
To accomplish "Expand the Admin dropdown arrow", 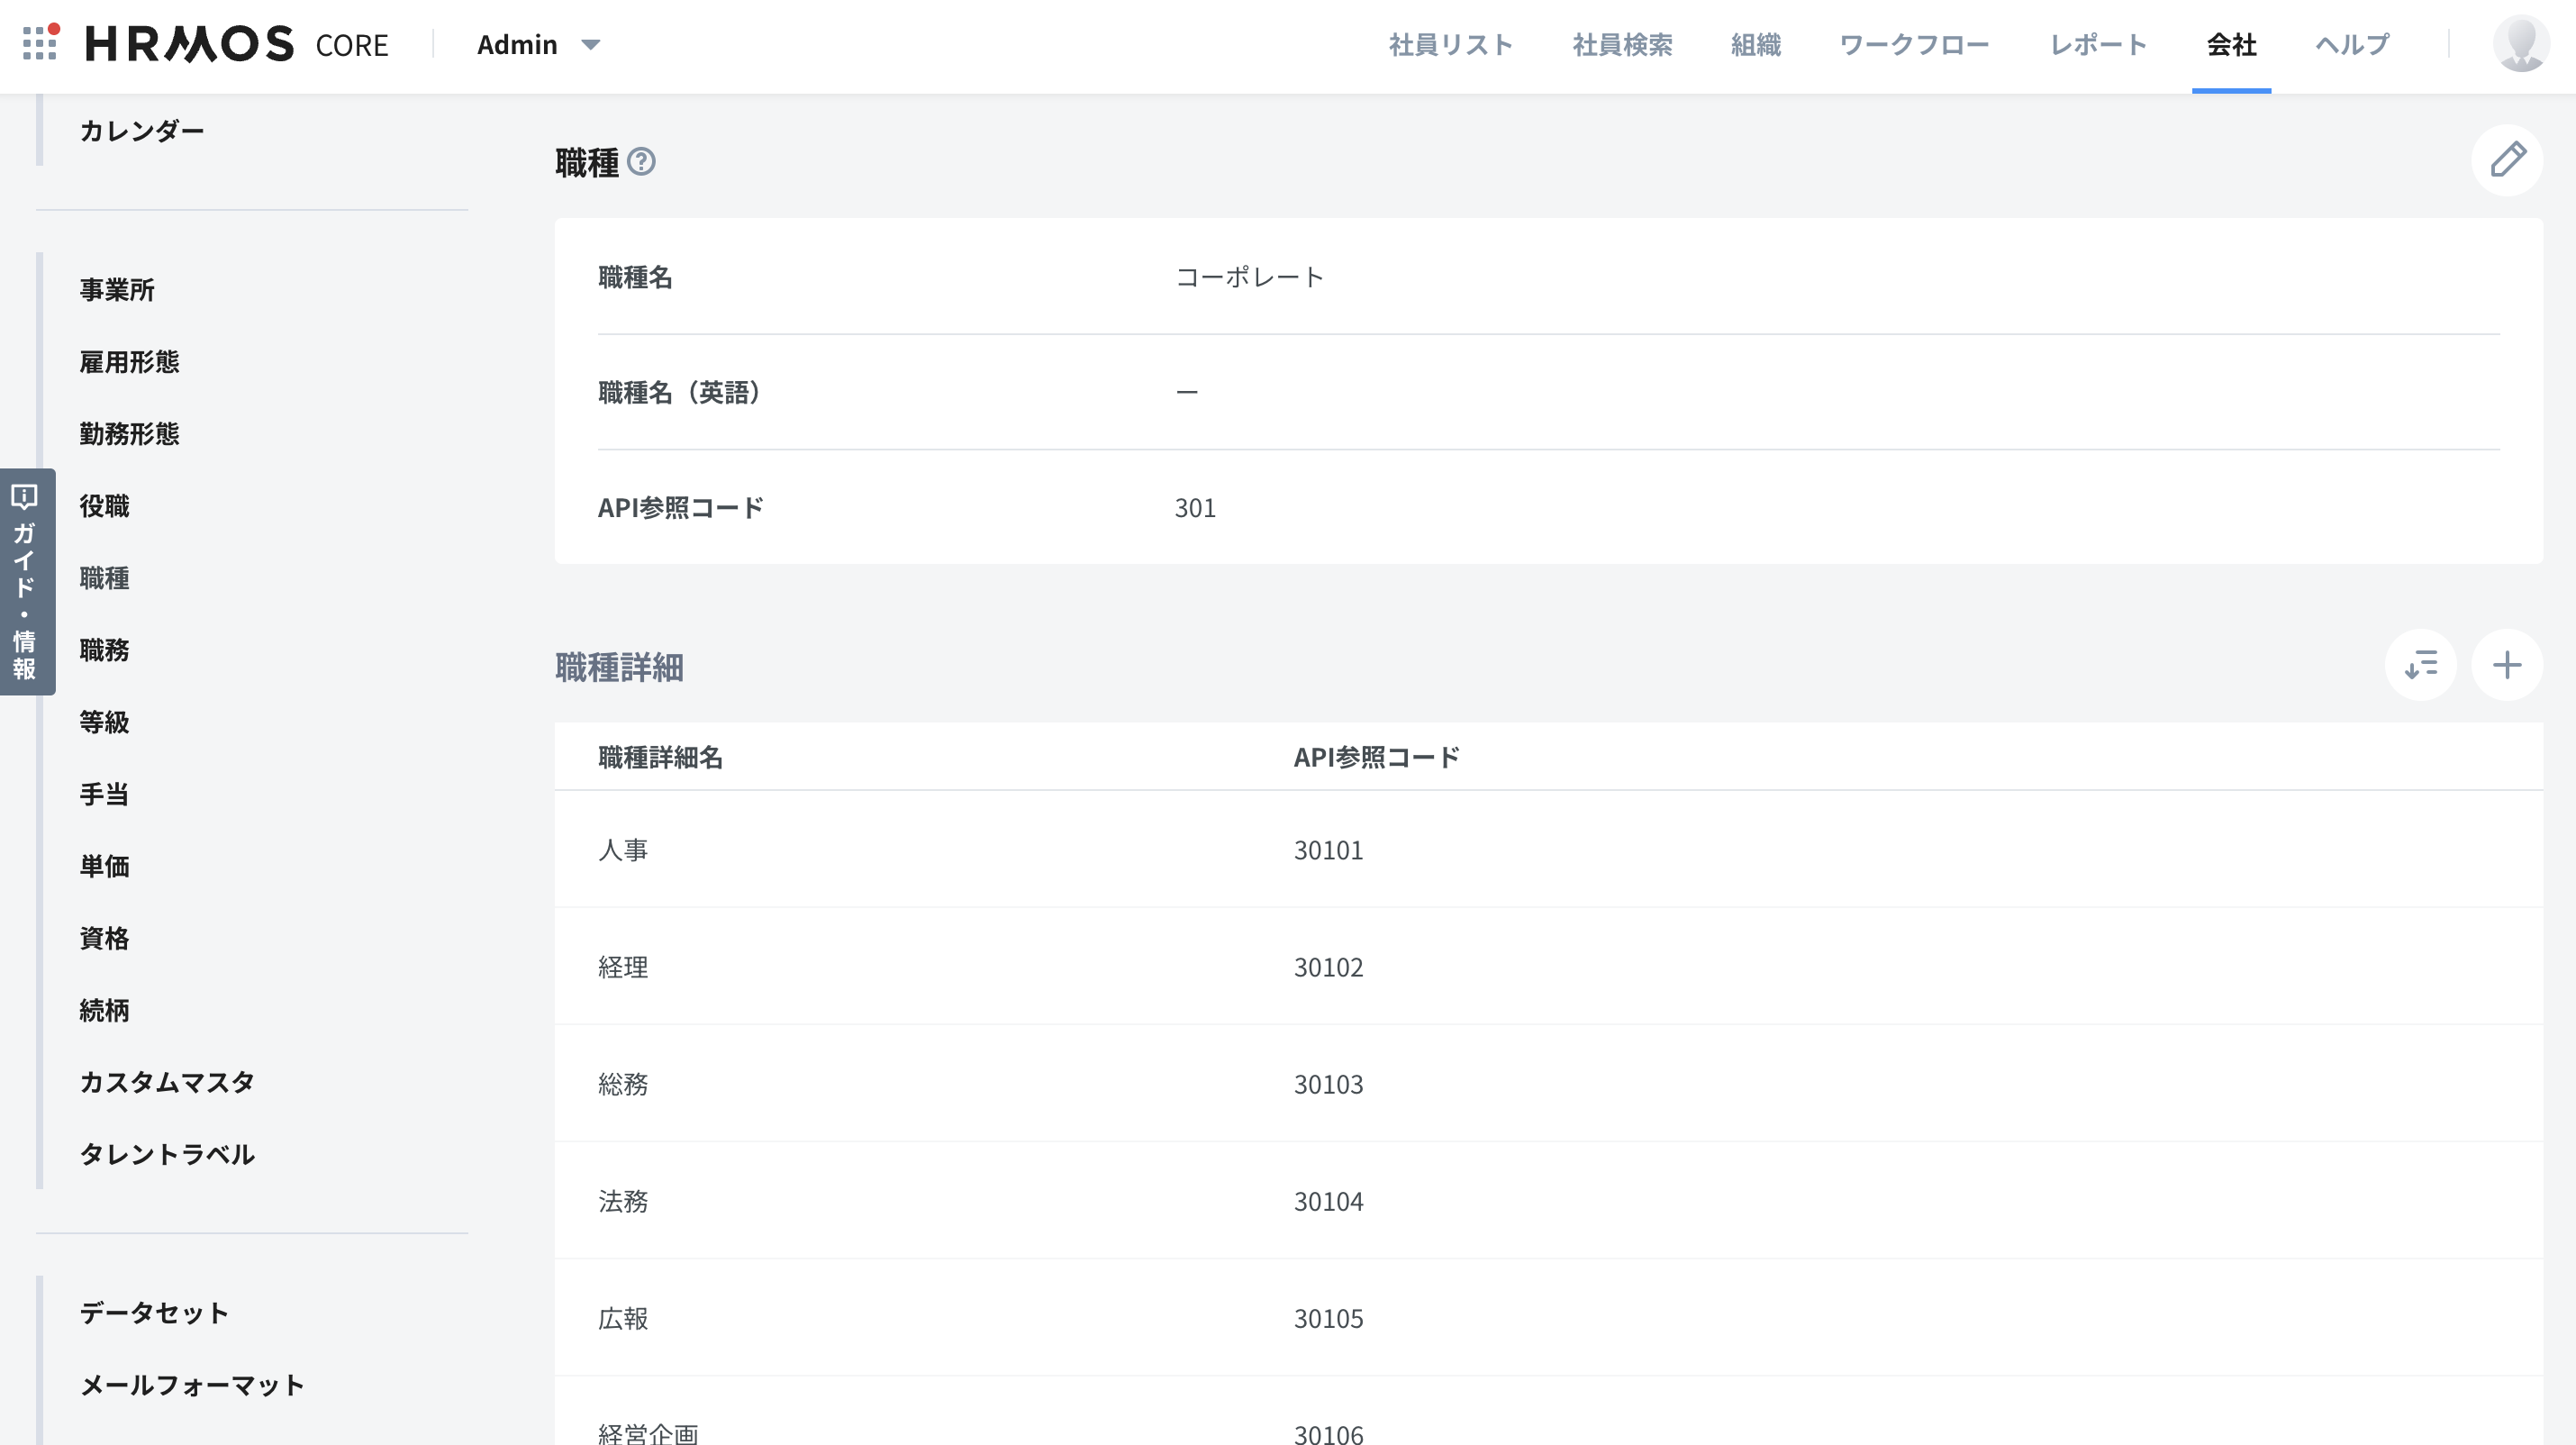I will click(x=591, y=45).
